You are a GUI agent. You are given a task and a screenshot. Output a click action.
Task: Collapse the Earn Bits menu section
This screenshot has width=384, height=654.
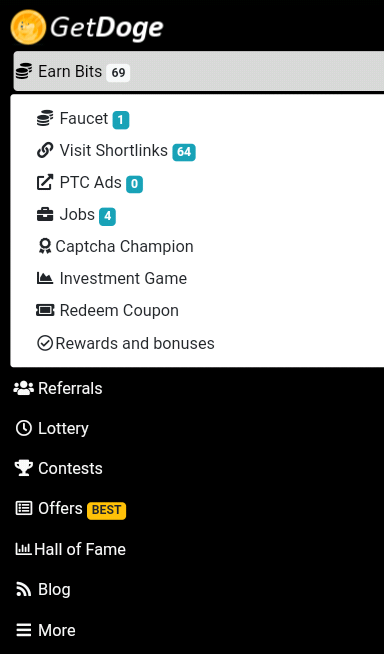pyautogui.click(x=199, y=71)
